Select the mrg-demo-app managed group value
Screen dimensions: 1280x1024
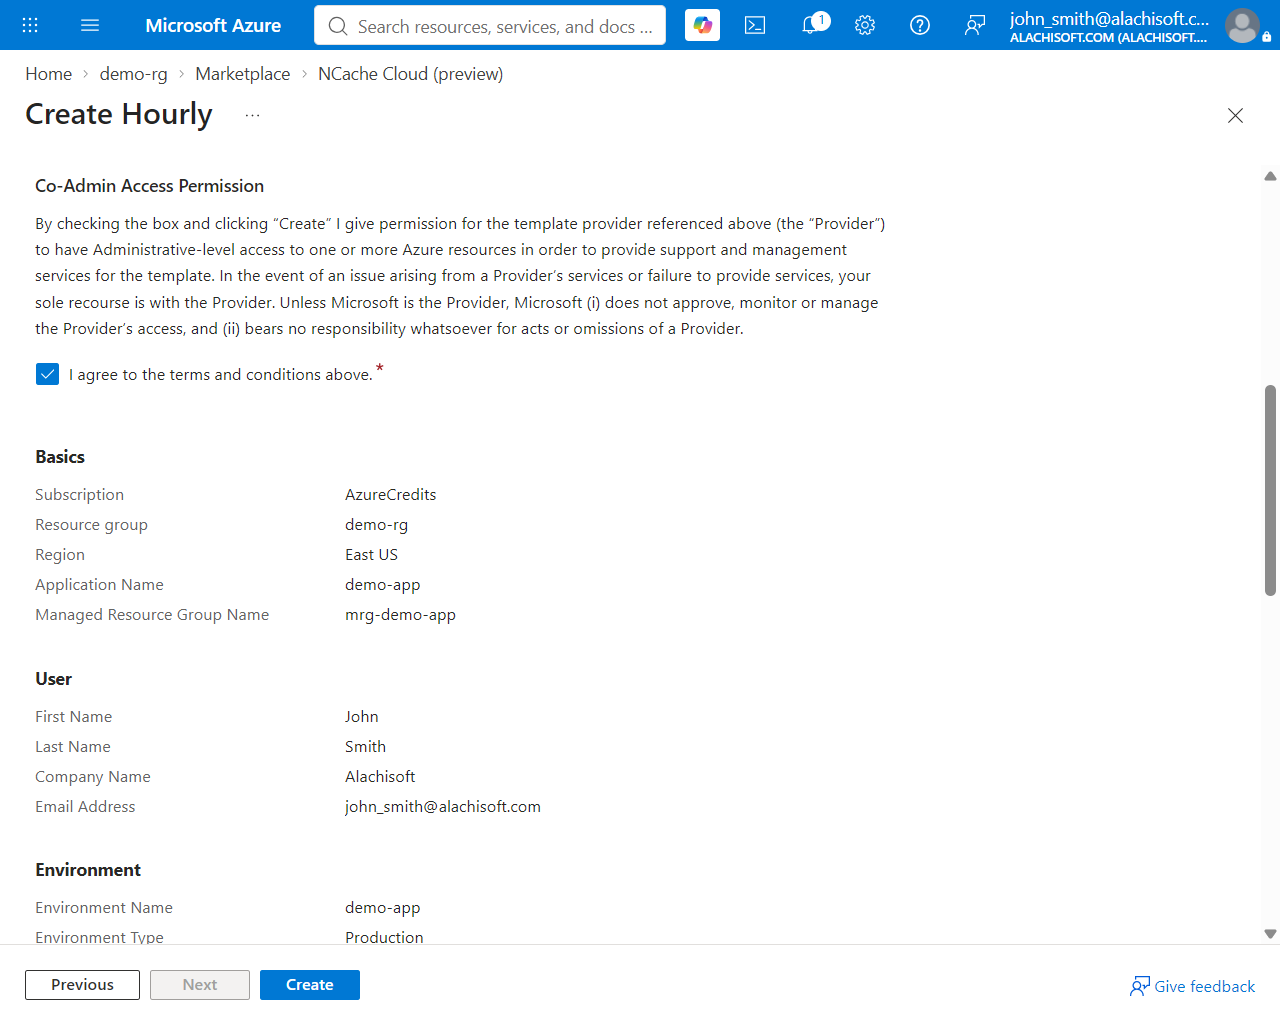click(400, 615)
